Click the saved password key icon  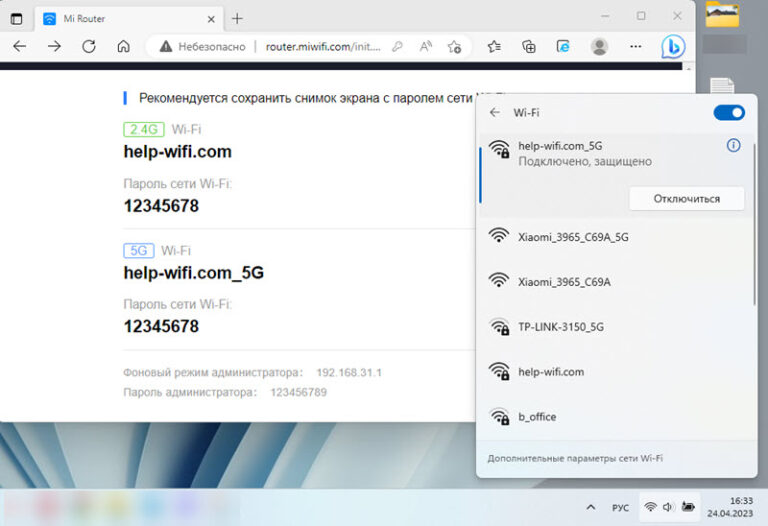click(x=397, y=47)
